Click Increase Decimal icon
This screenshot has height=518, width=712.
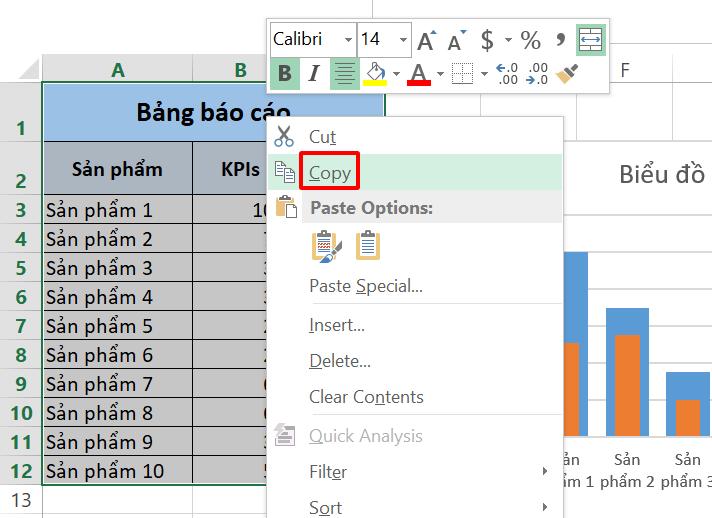click(x=507, y=74)
